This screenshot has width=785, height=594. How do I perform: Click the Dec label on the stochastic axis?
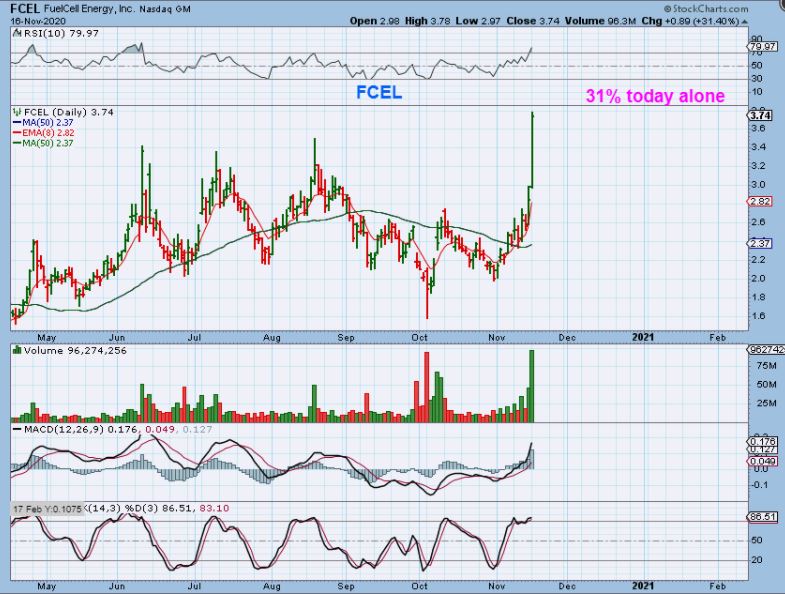point(567,586)
